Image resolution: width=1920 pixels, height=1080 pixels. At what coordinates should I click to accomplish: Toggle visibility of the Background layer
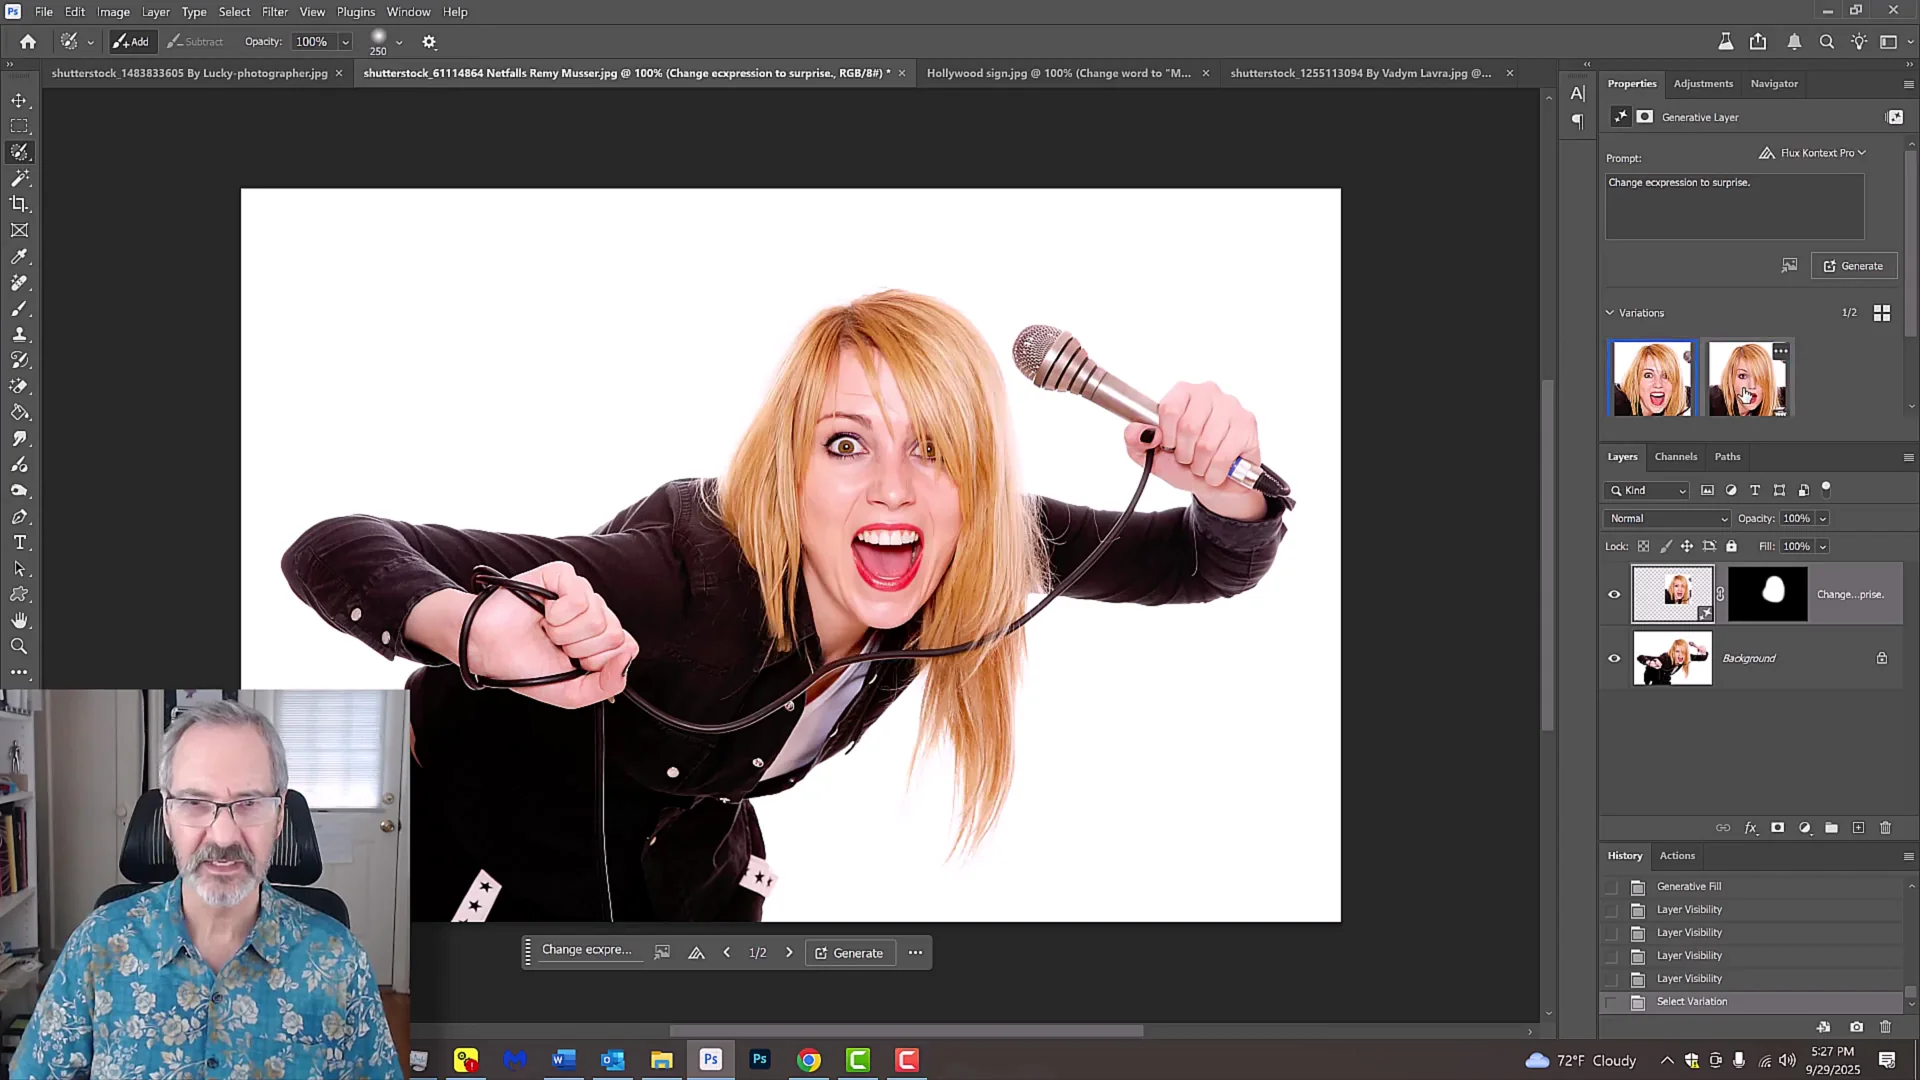click(x=1613, y=658)
